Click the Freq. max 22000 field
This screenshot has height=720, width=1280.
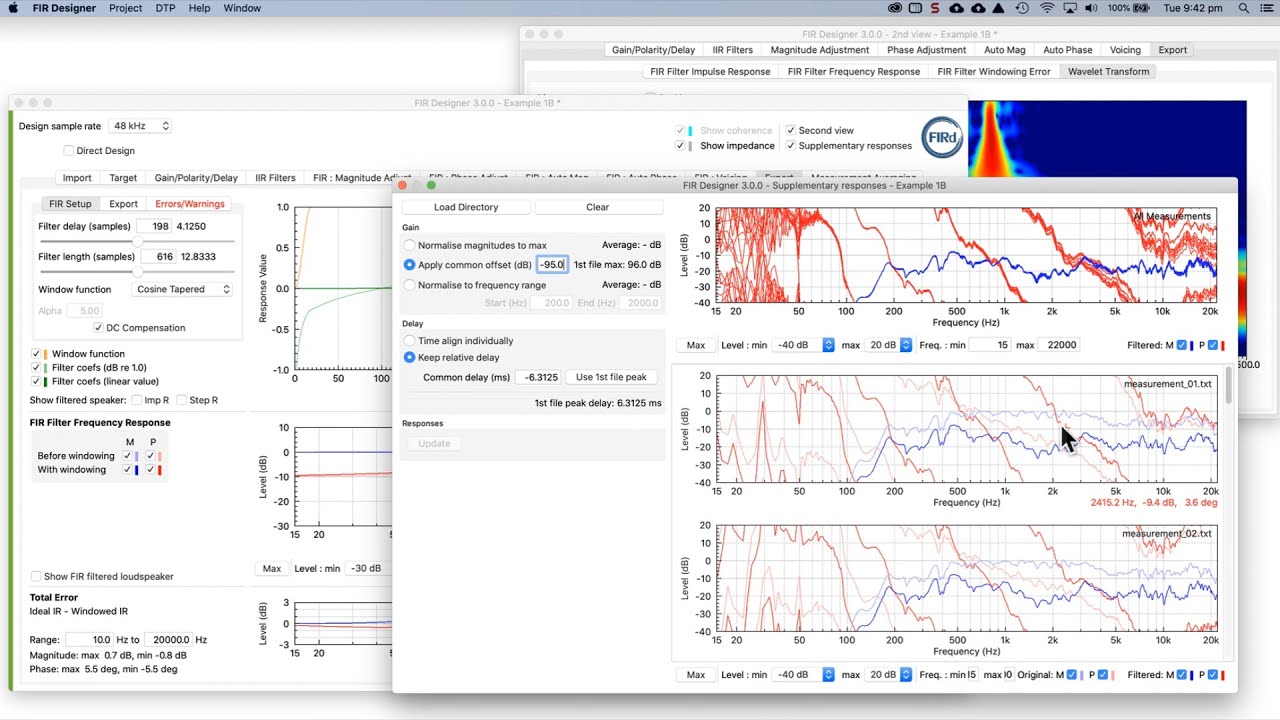coord(1061,345)
